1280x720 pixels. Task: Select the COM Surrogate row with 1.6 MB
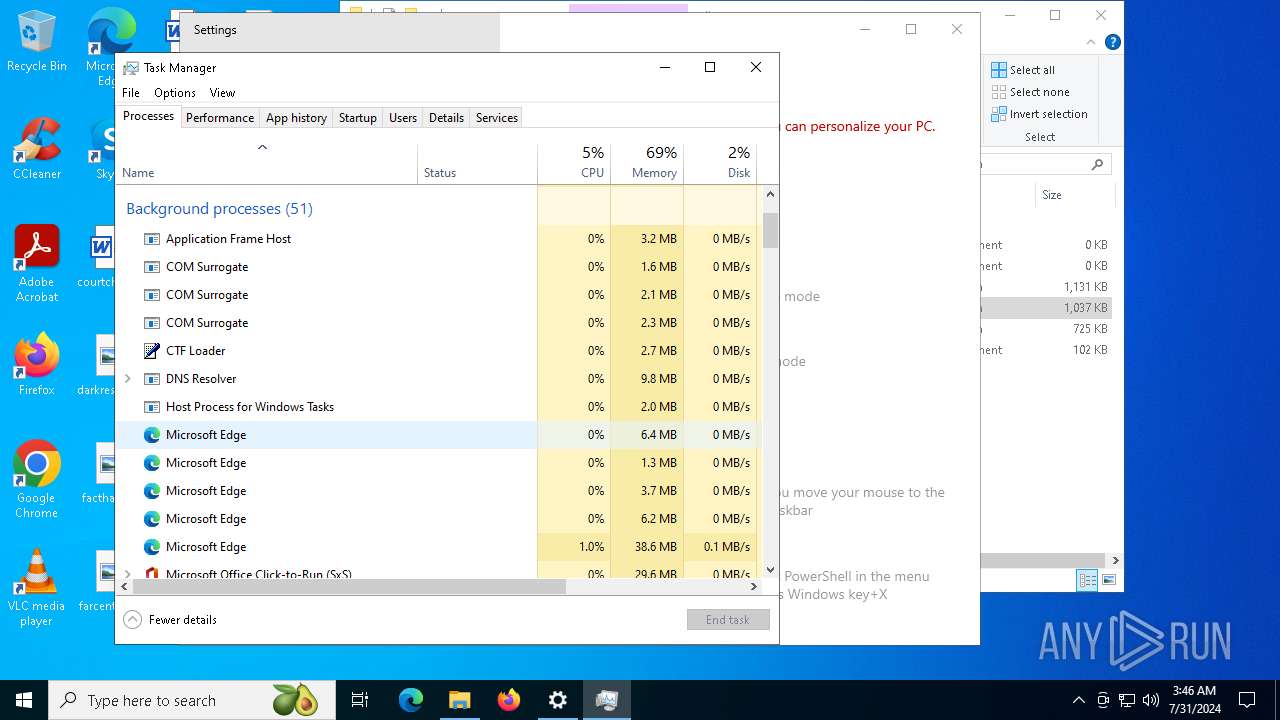point(437,267)
